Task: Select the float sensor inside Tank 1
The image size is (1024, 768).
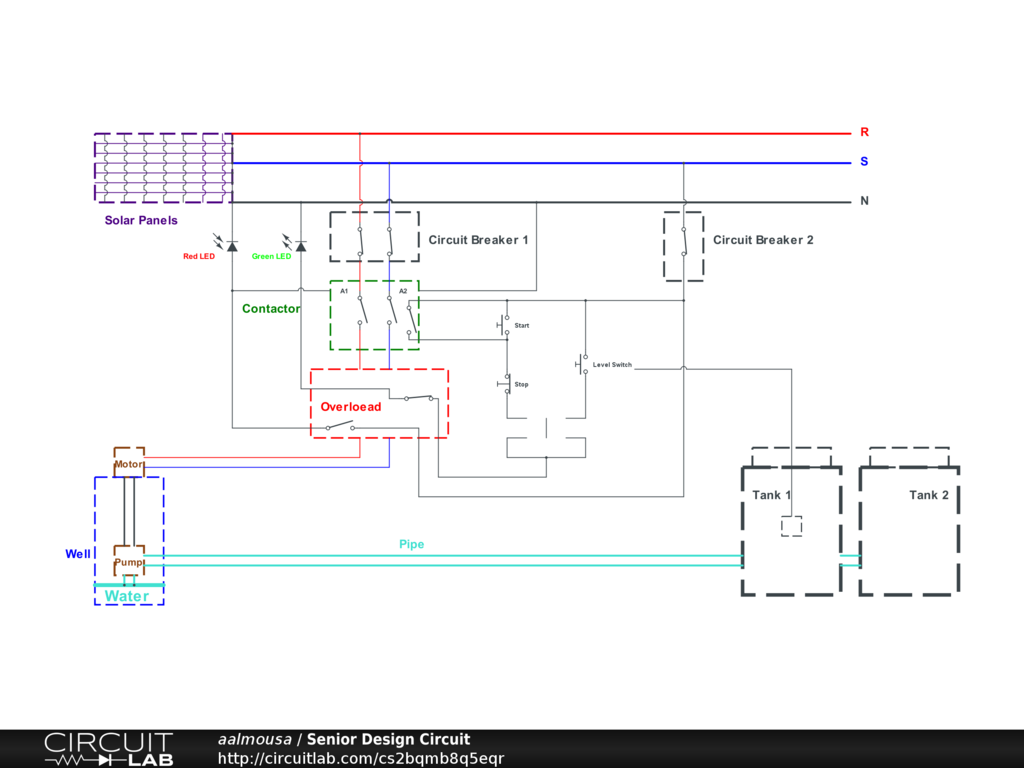Action: (x=791, y=527)
